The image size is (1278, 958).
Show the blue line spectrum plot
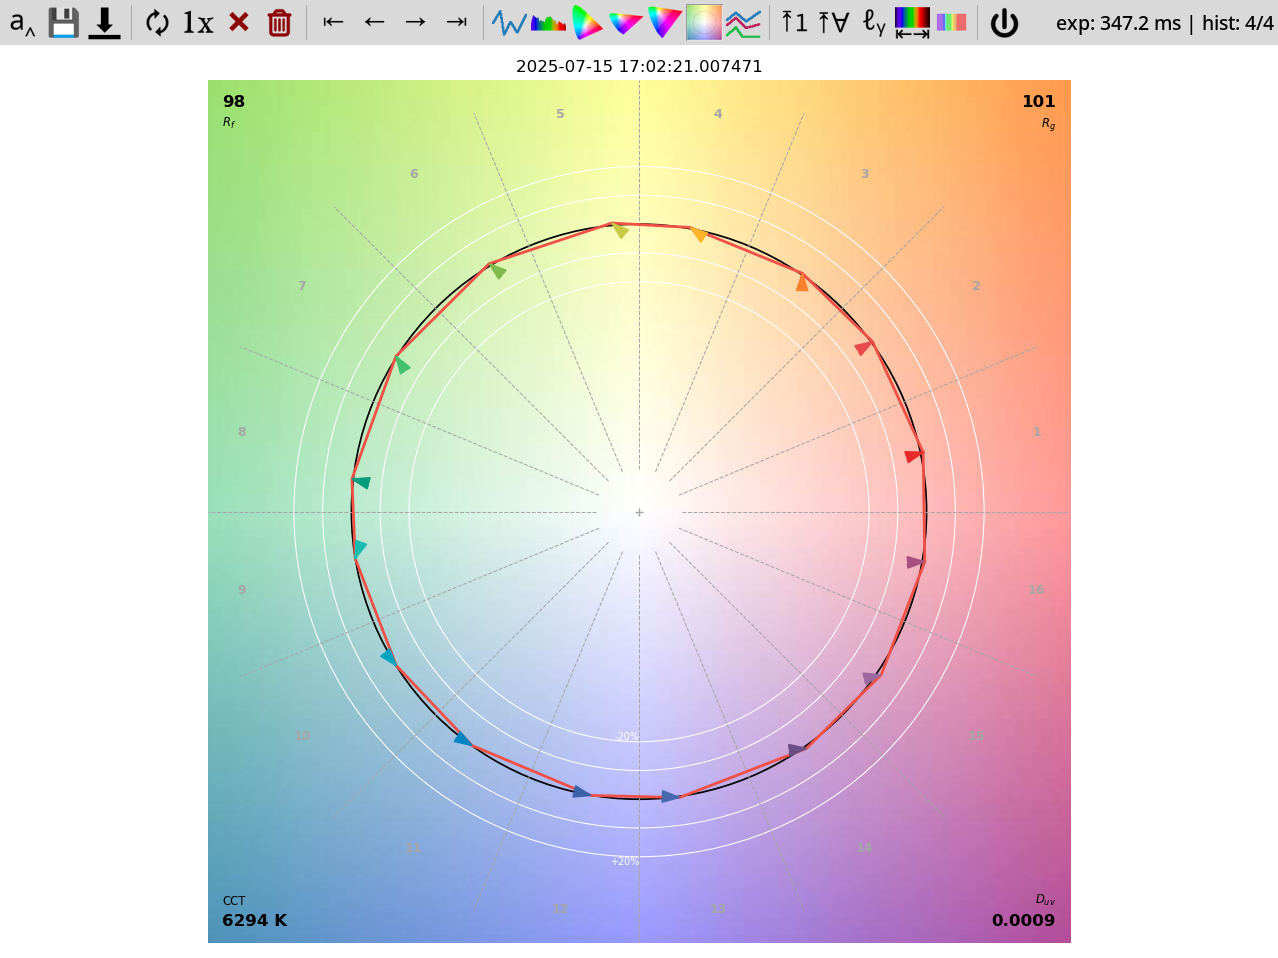(x=509, y=22)
